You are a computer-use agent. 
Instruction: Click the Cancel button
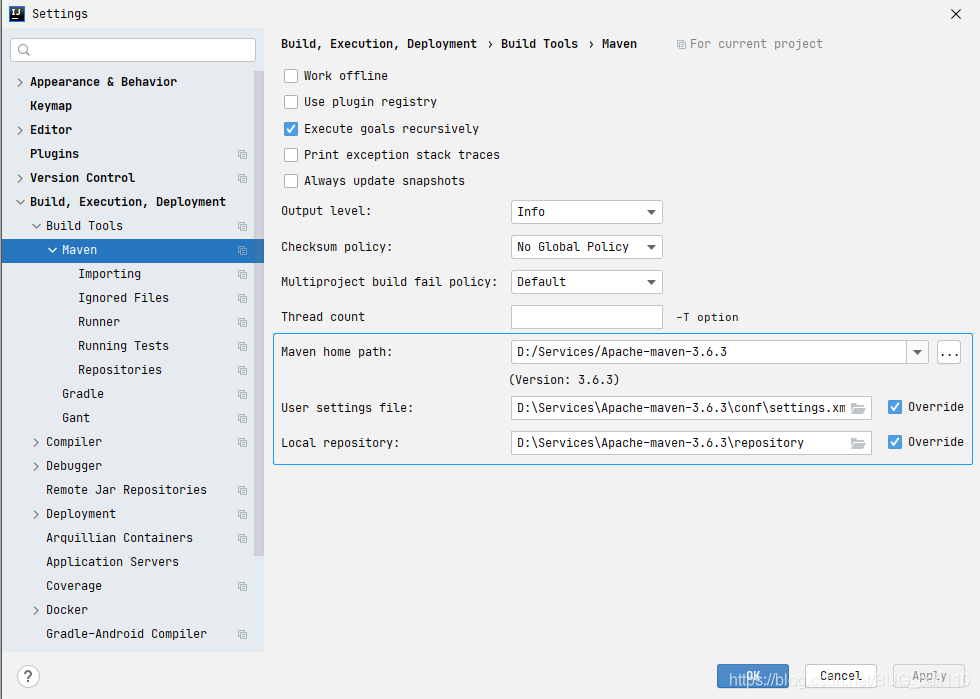point(840,675)
